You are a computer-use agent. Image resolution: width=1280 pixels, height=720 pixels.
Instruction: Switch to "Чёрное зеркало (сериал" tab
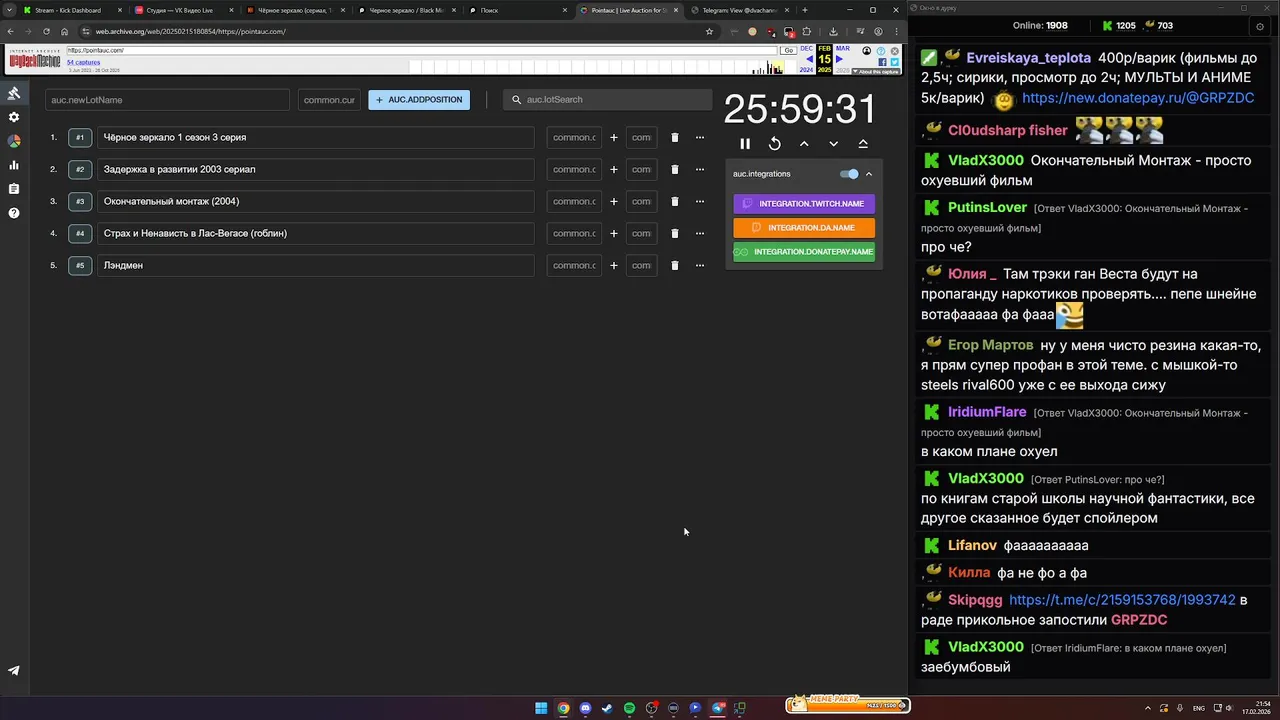pyautogui.click(x=293, y=10)
